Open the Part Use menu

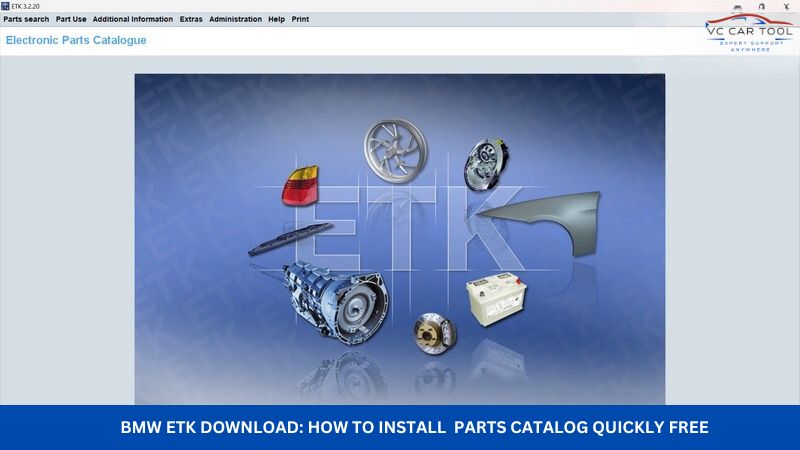coord(71,19)
